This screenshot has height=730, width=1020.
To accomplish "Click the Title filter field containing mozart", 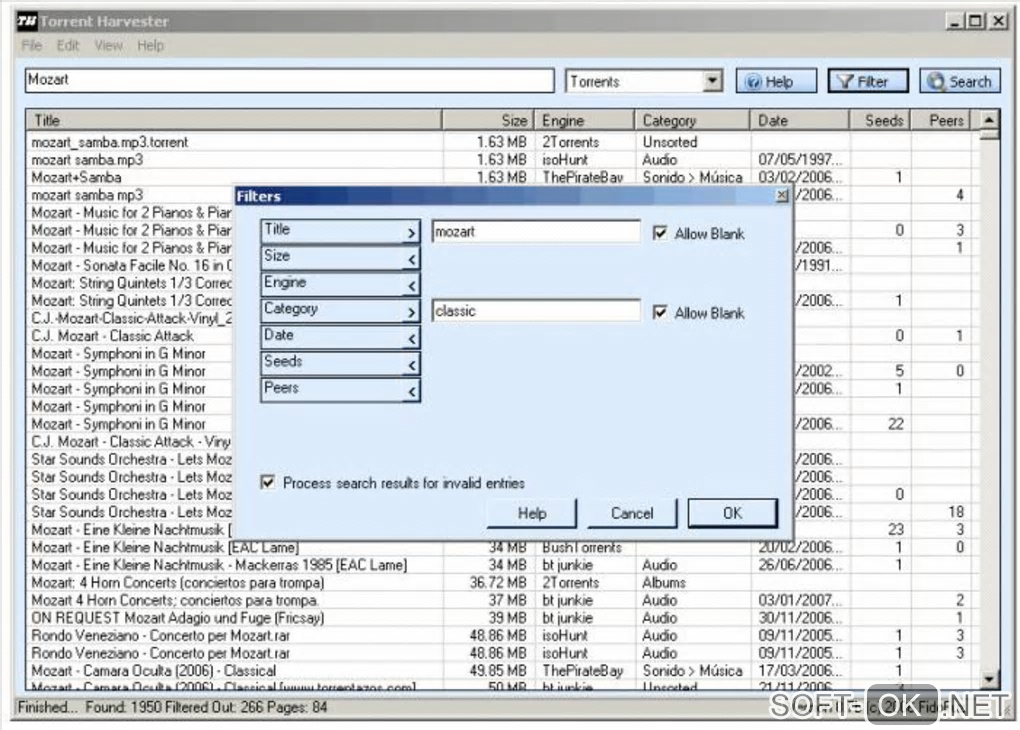I will click(x=536, y=232).
